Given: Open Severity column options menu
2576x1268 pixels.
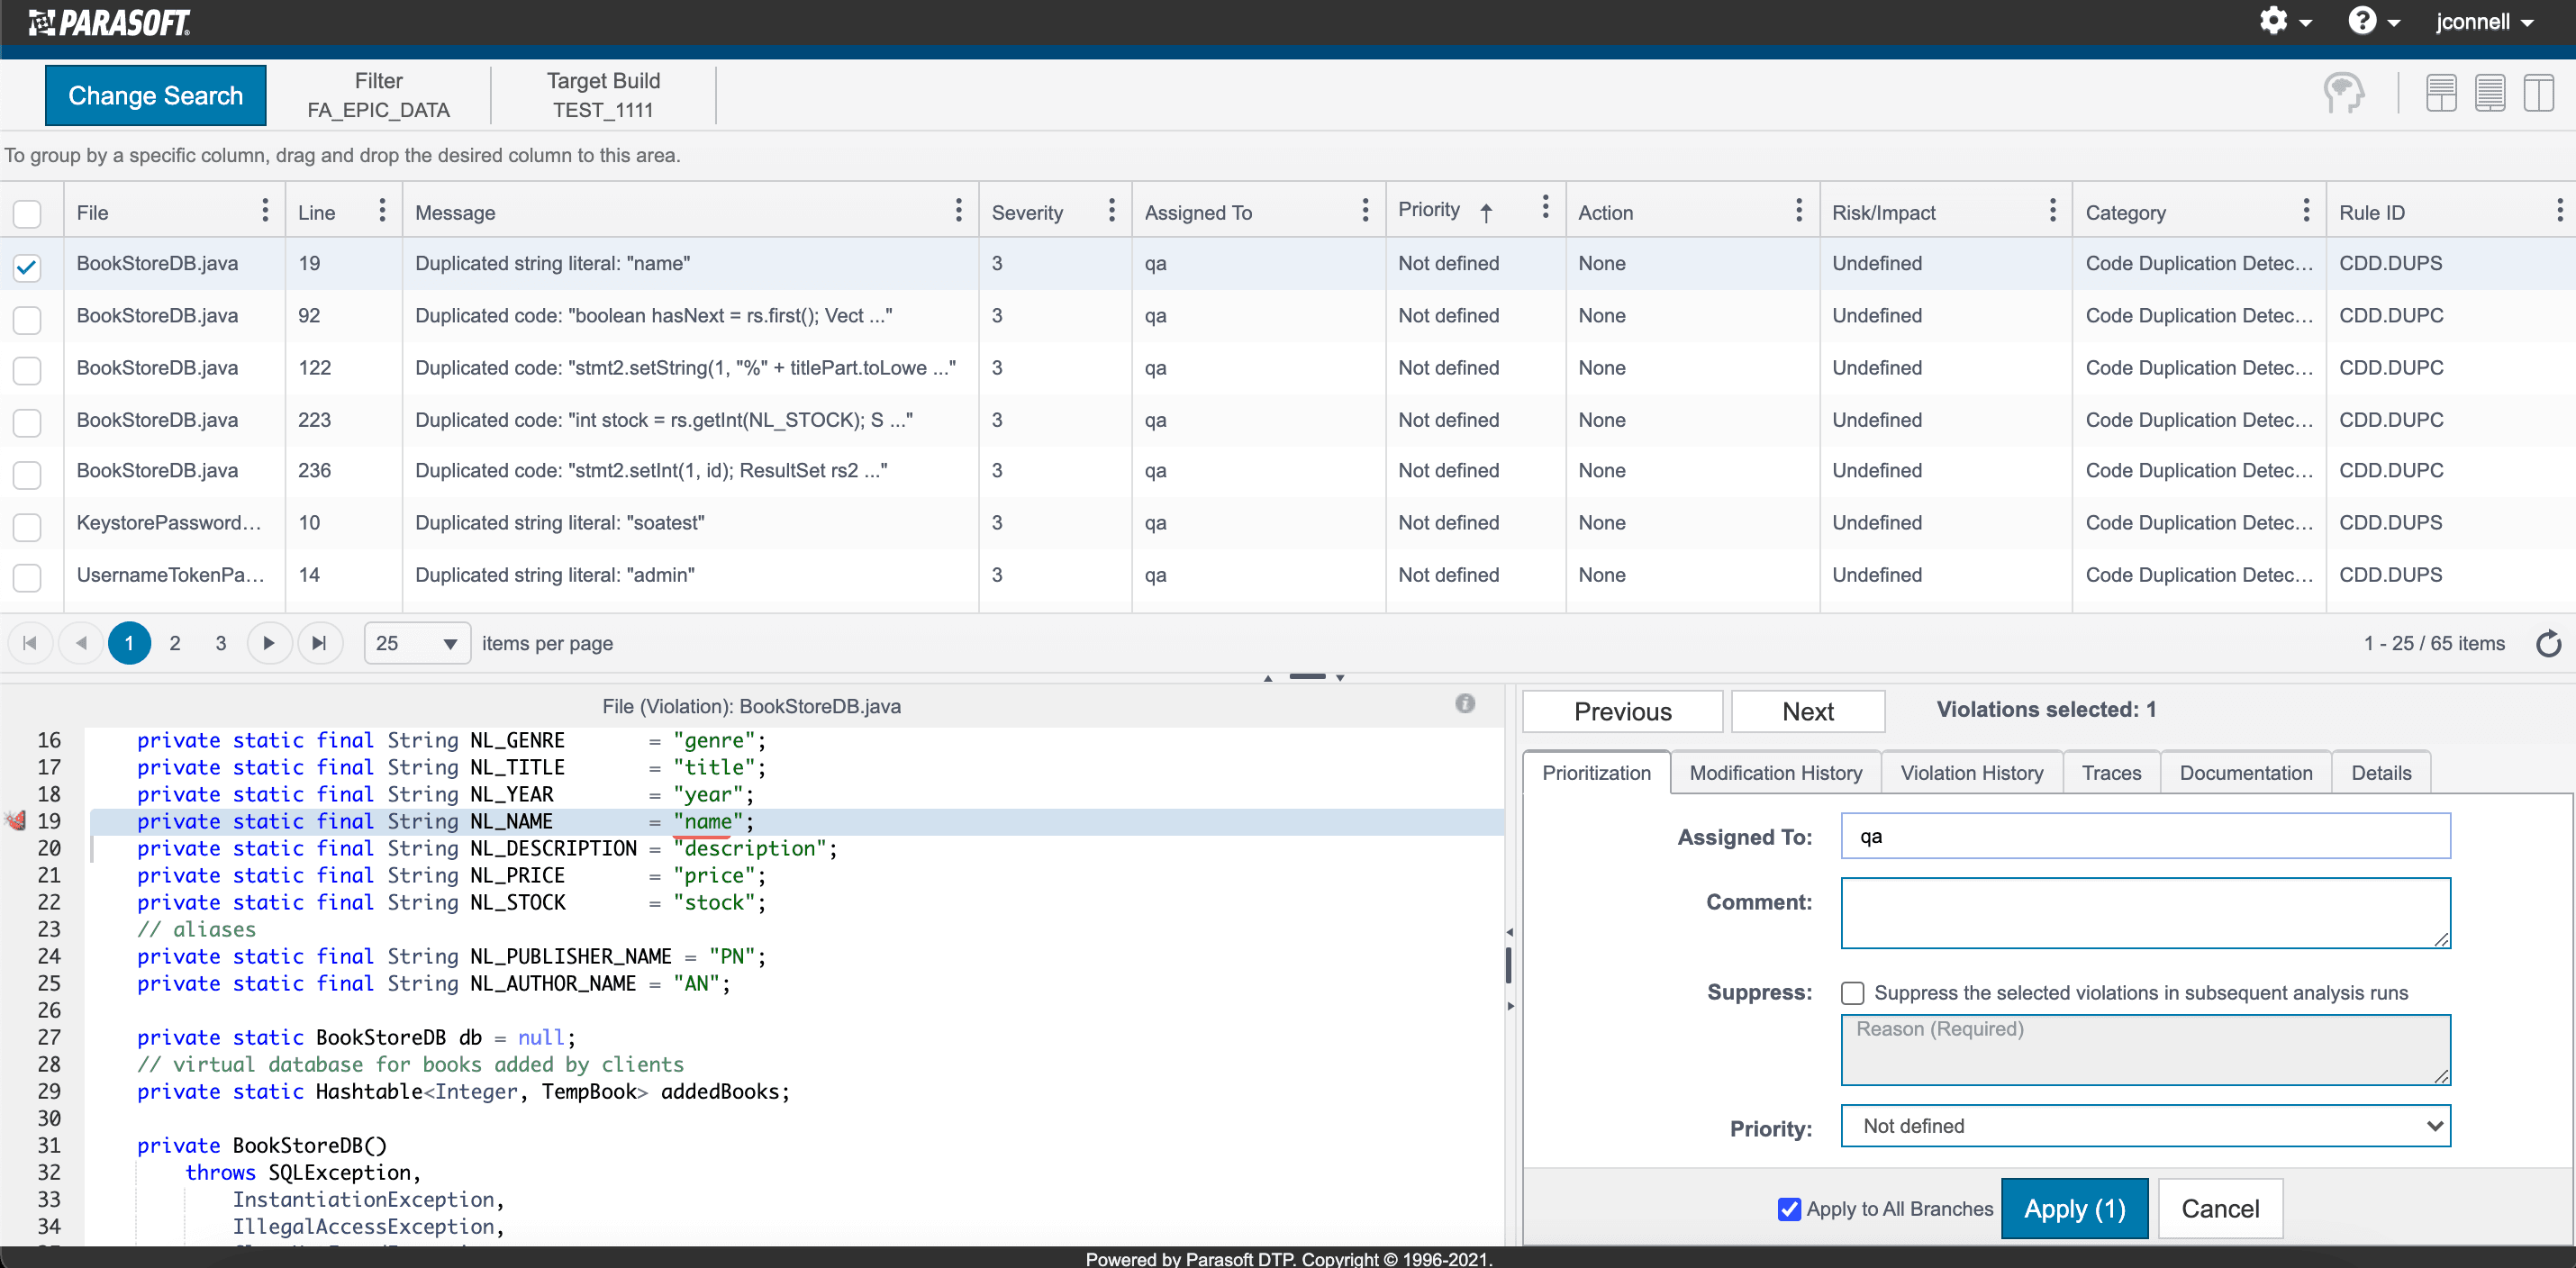Looking at the screenshot, I should click(x=1111, y=210).
